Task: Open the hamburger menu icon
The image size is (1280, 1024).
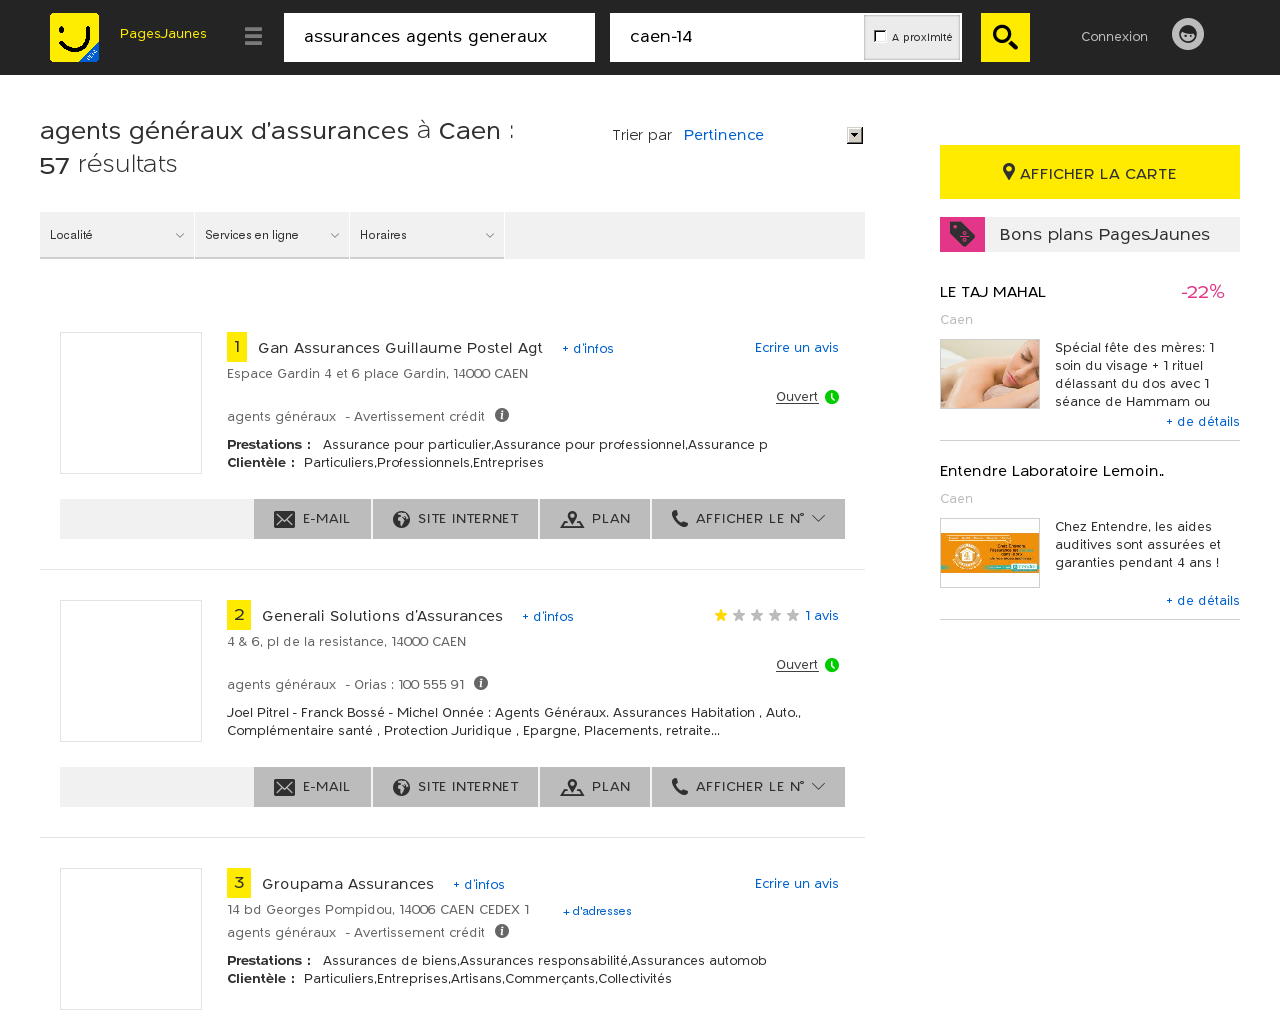Action: coord(253,36)
